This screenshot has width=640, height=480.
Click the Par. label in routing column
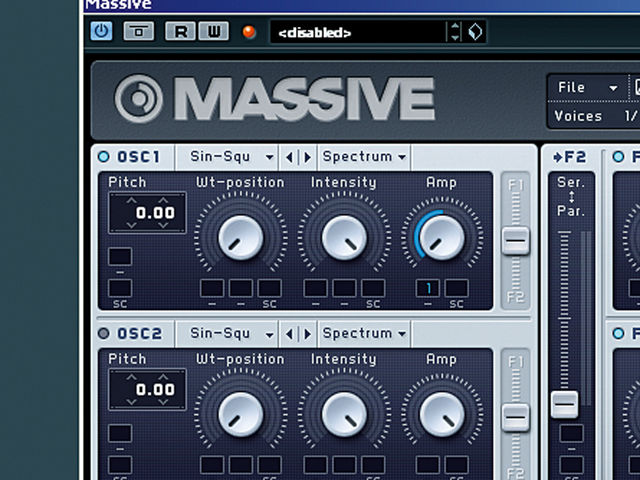click(x=571, y=211)
